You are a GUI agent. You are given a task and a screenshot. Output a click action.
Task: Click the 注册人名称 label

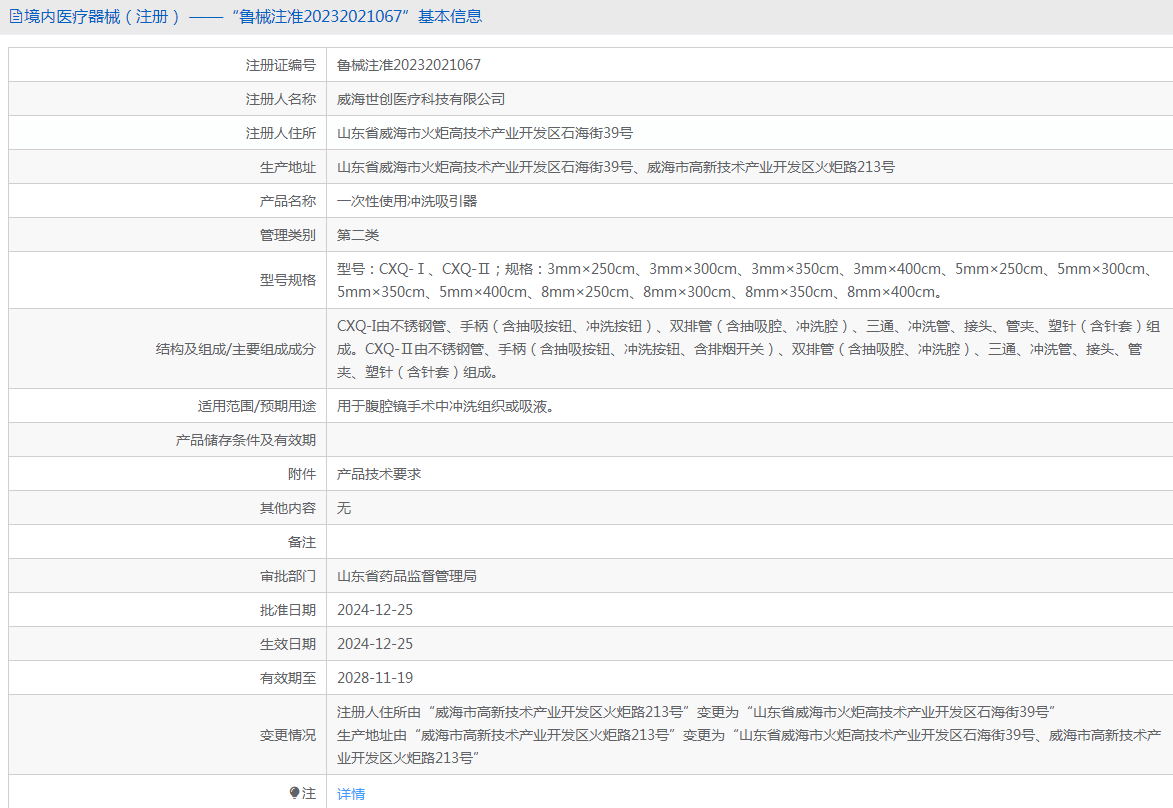281,100
